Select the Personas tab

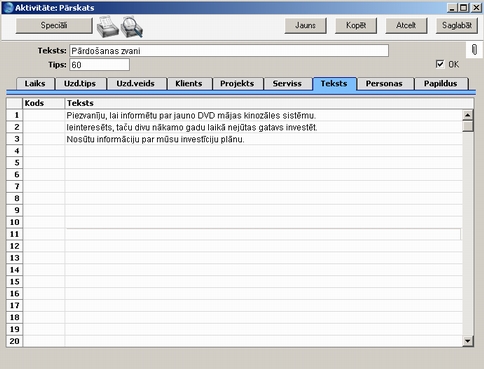[384, 83]
